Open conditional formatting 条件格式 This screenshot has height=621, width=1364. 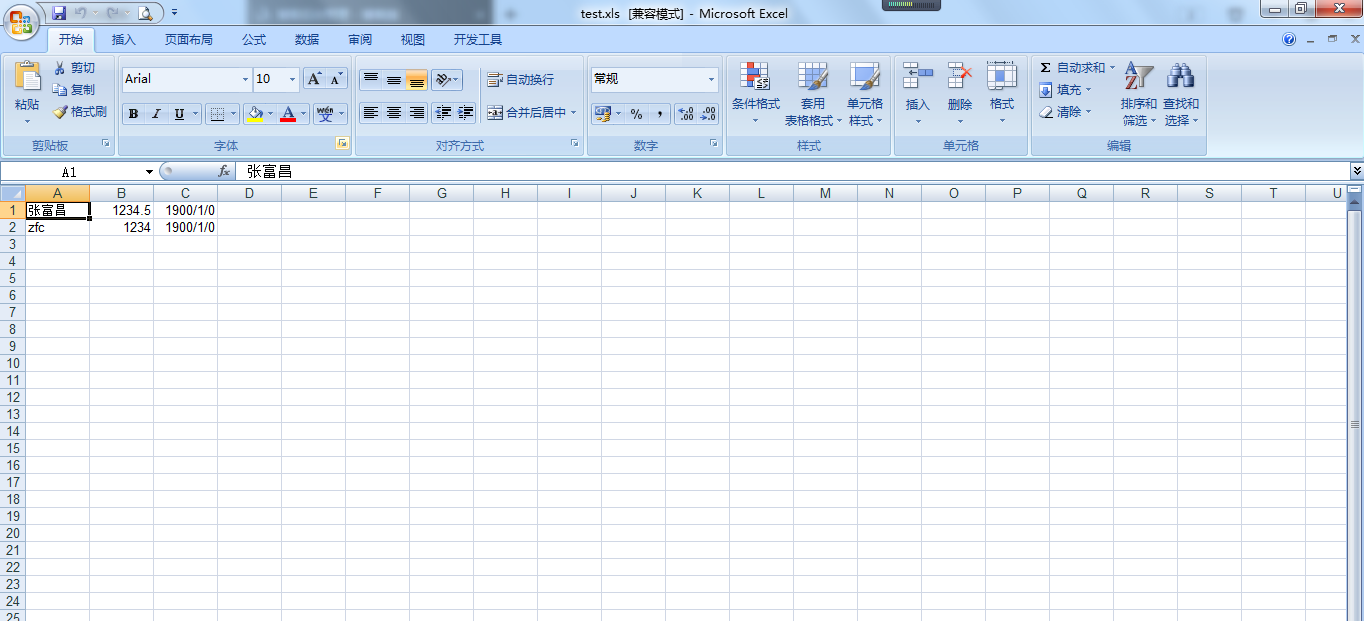point(755,94)
